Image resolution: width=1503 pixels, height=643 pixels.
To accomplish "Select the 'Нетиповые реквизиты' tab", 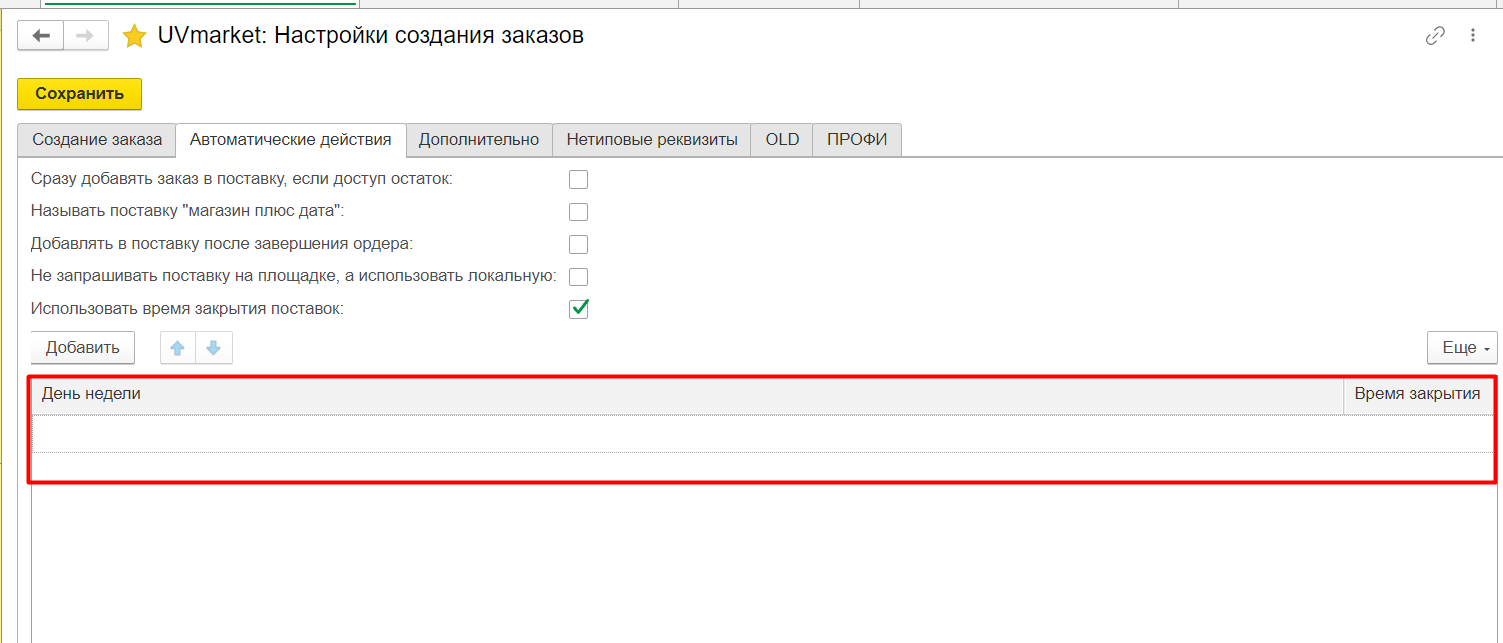I will click(x=652, y=140).
